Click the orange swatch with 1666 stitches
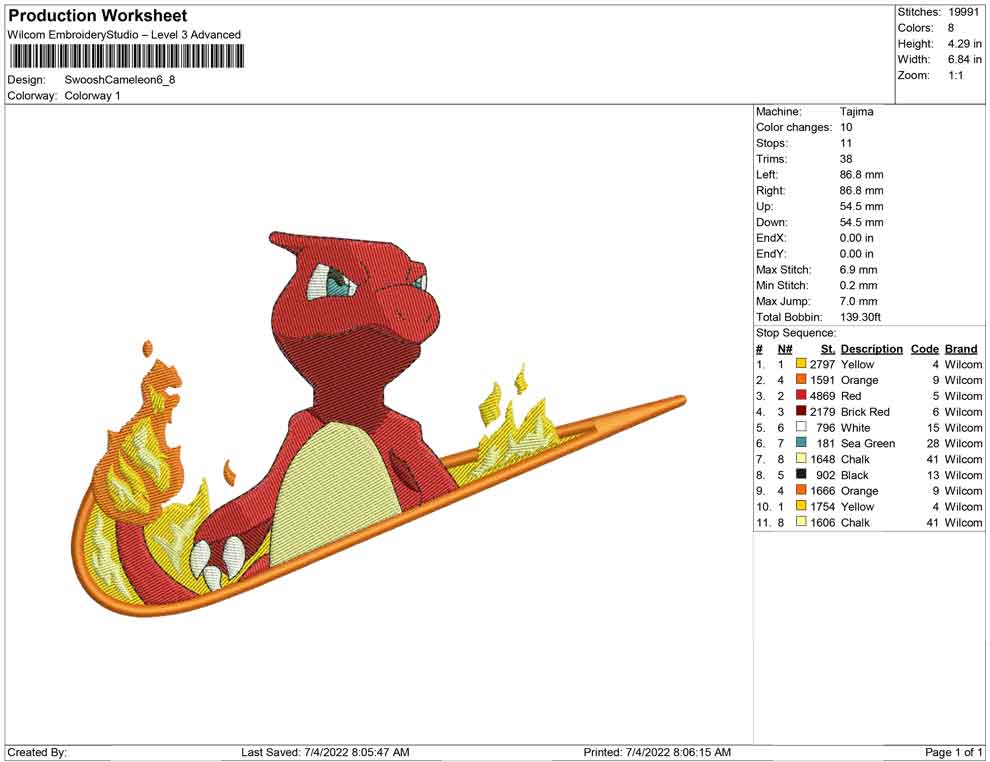This screenshot has width=990, height=762. click(x=801, y=490)
